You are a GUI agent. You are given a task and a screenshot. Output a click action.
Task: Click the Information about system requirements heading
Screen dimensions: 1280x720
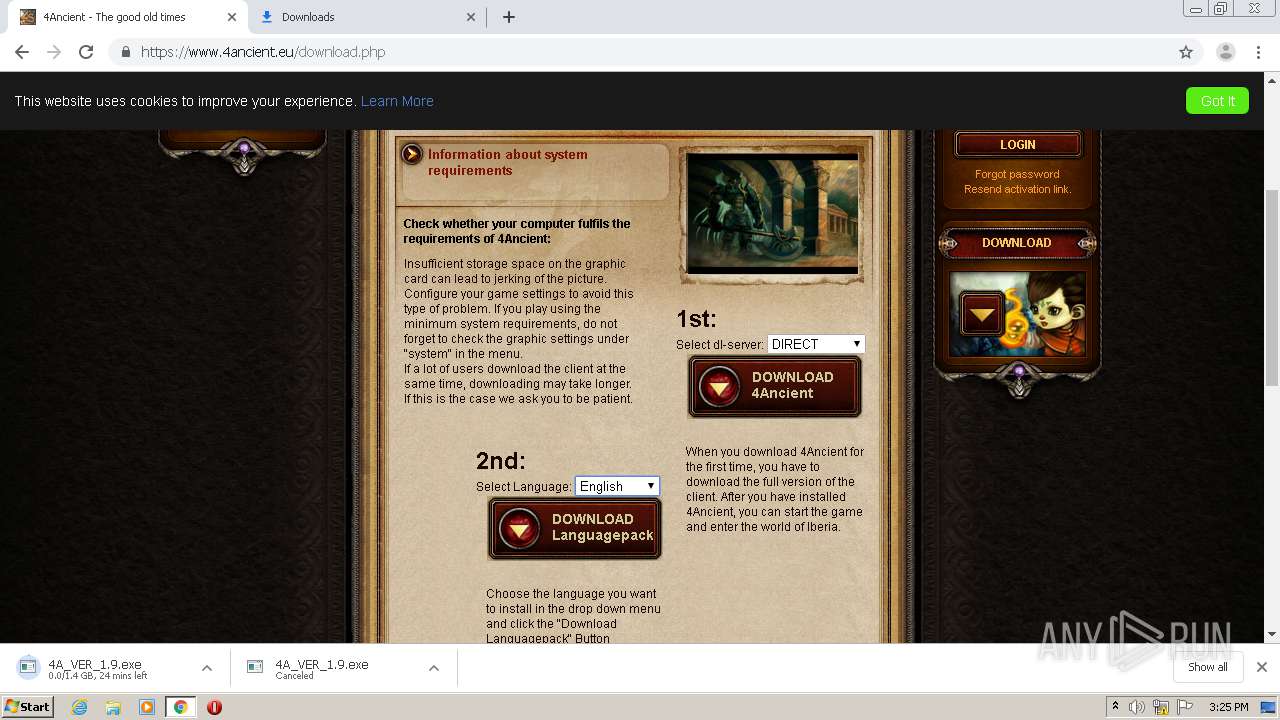click(508, 162)
